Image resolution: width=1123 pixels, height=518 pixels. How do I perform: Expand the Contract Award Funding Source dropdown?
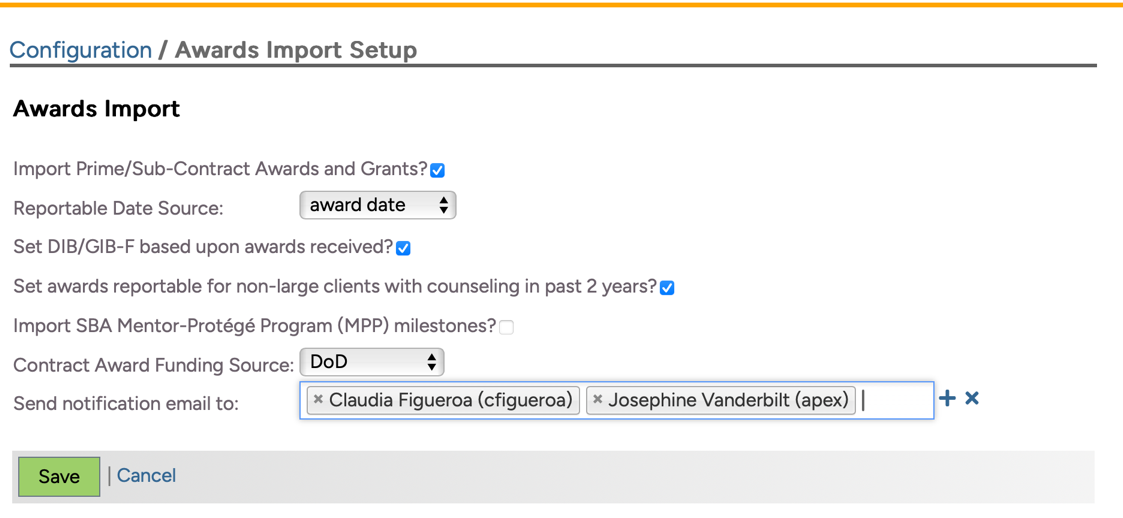[x=371, y=362]
